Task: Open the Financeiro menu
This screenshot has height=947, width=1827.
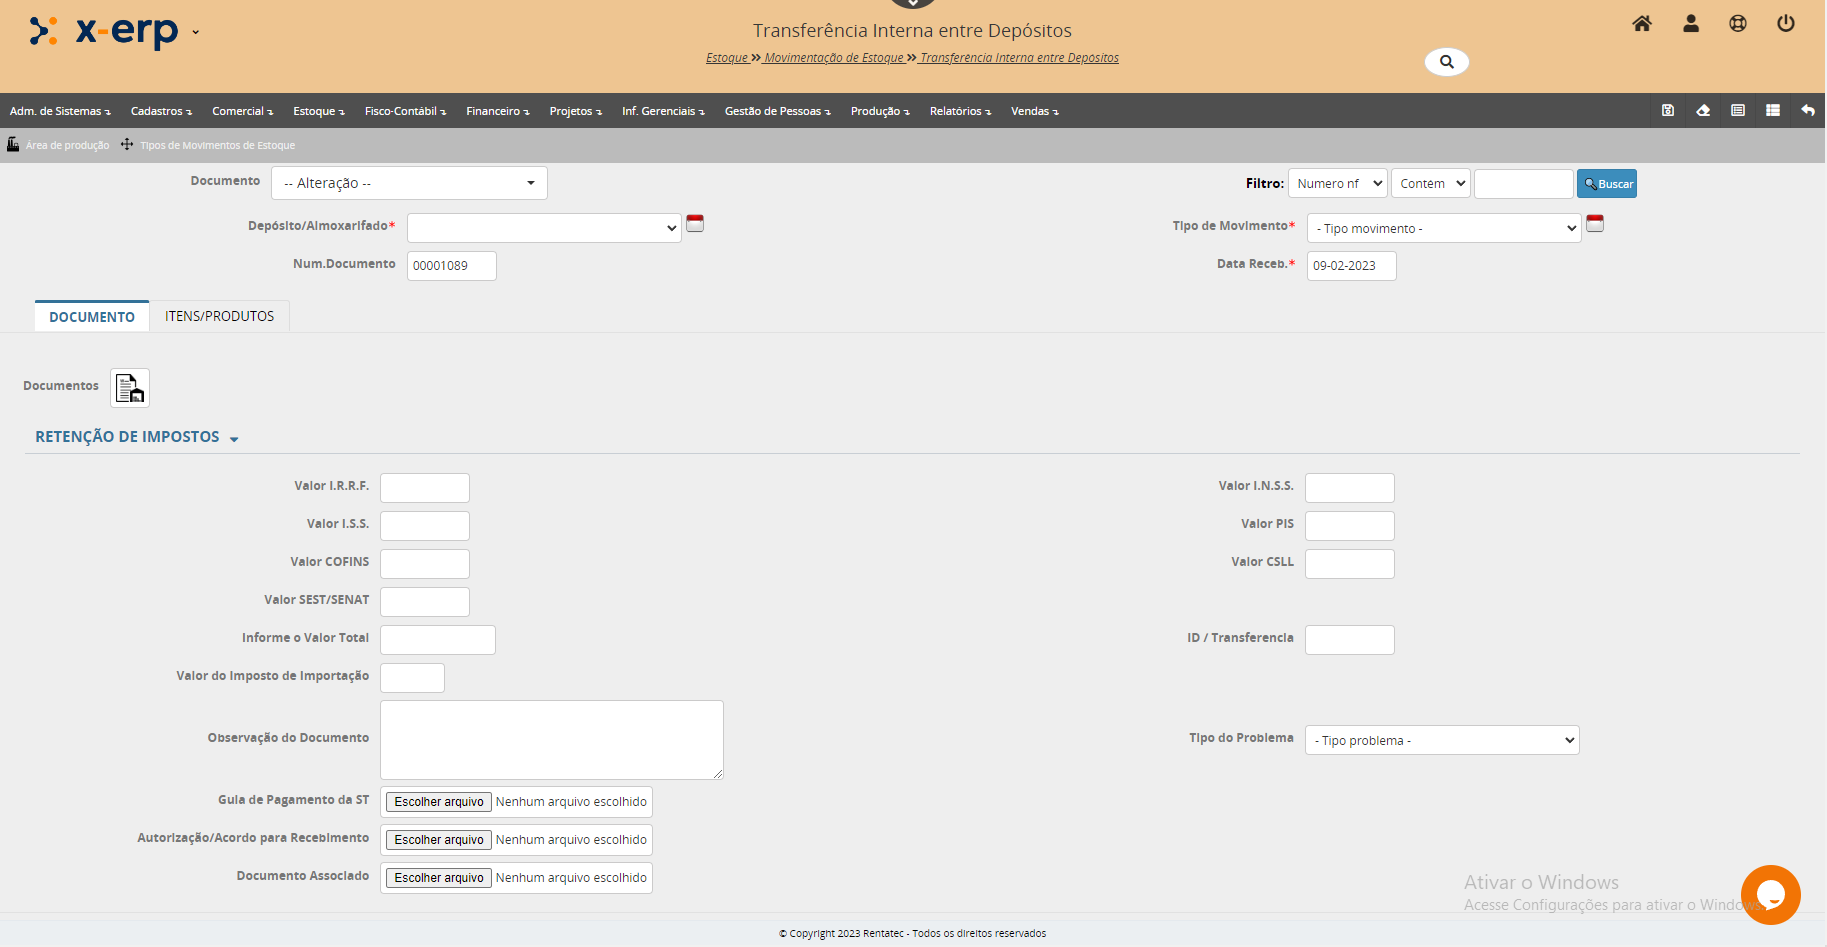Action: pos(497,111)
